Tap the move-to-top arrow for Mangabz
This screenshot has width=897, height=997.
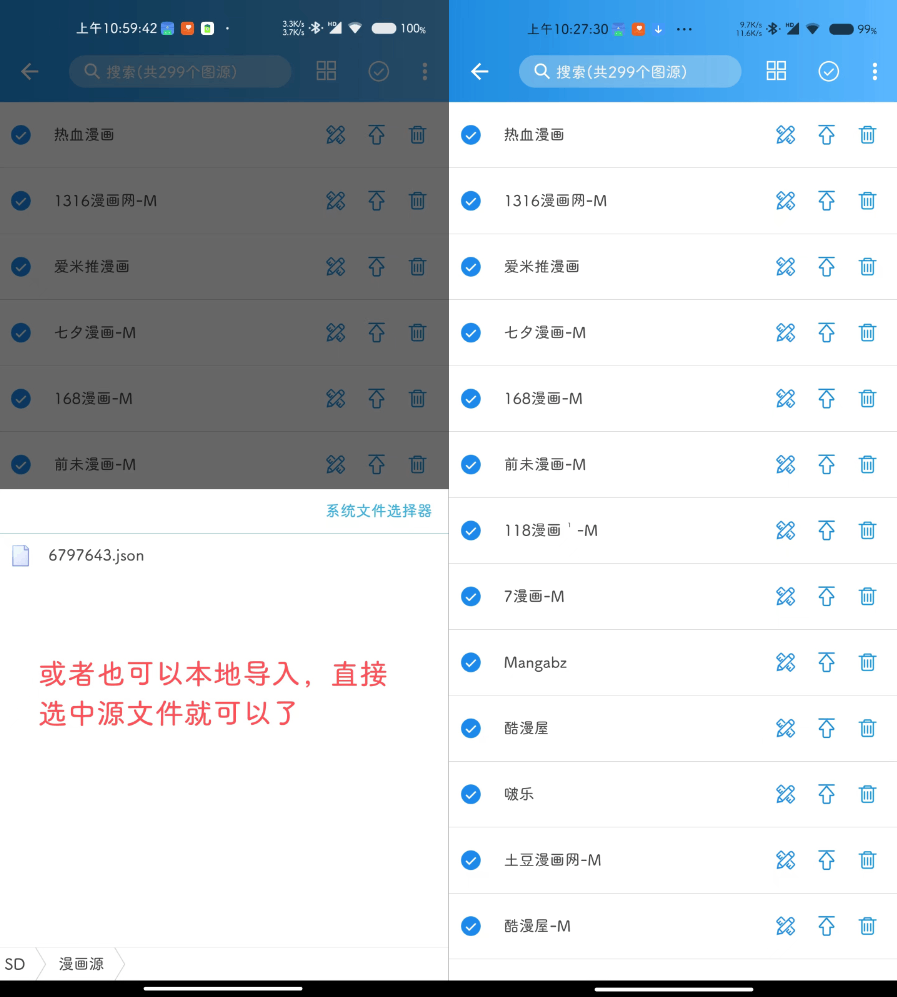click(x=826, y=662)
